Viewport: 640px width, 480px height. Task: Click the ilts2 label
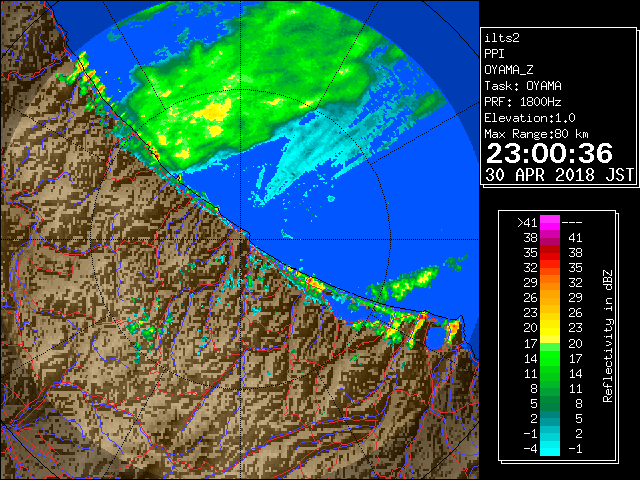coord(502,38)
